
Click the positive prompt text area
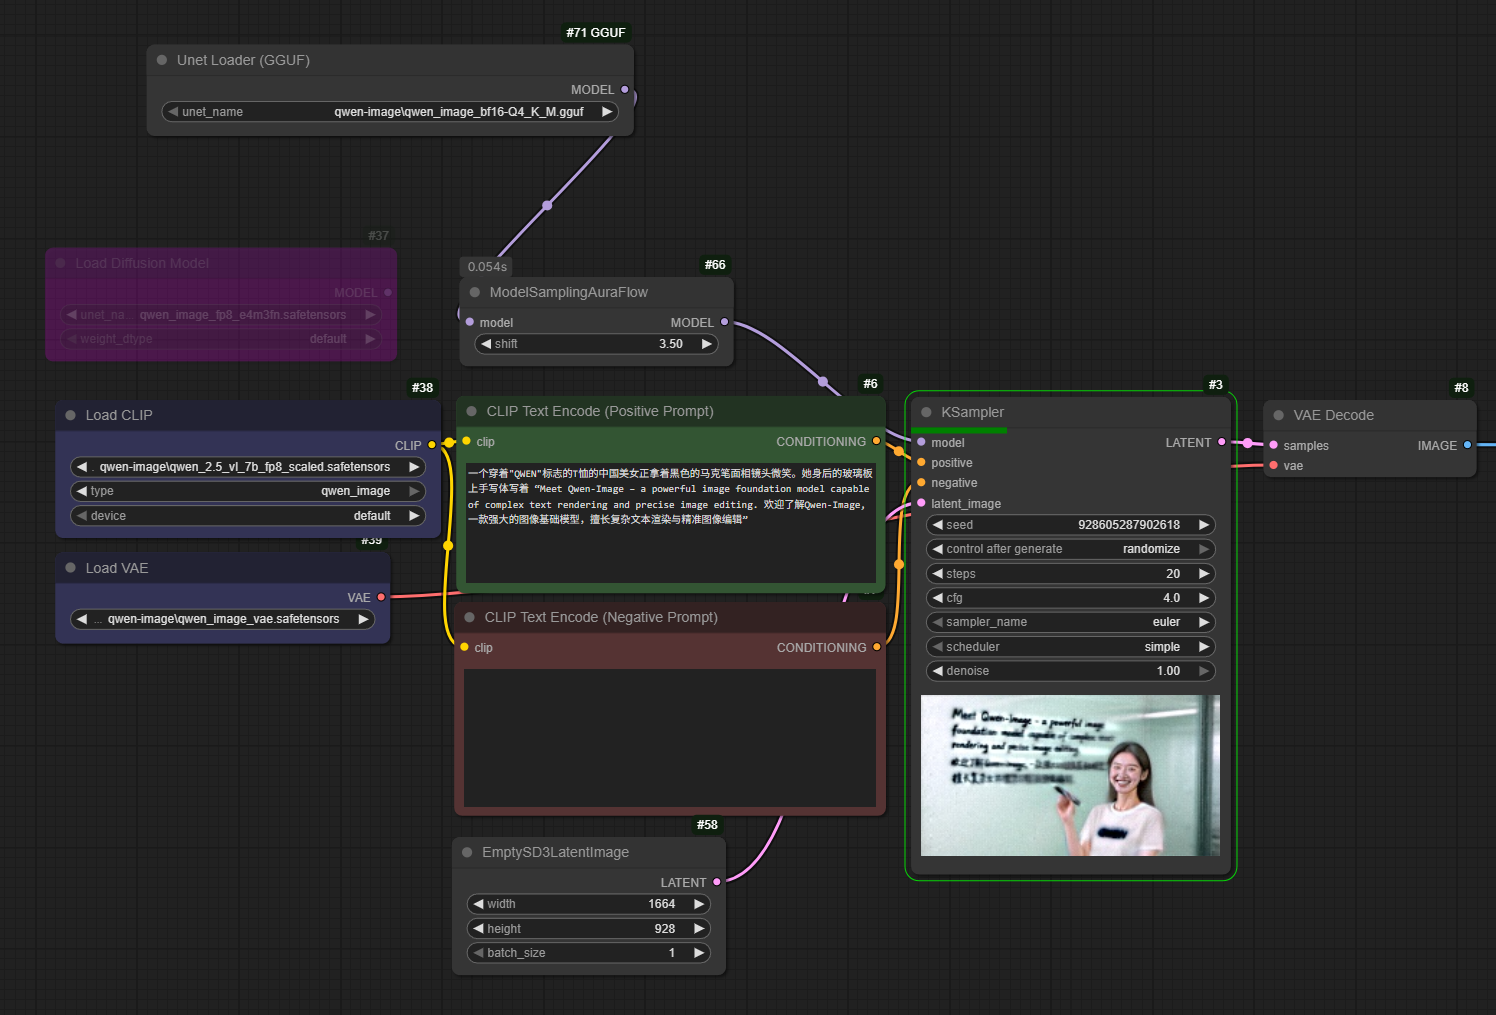(x=671, y=522)
